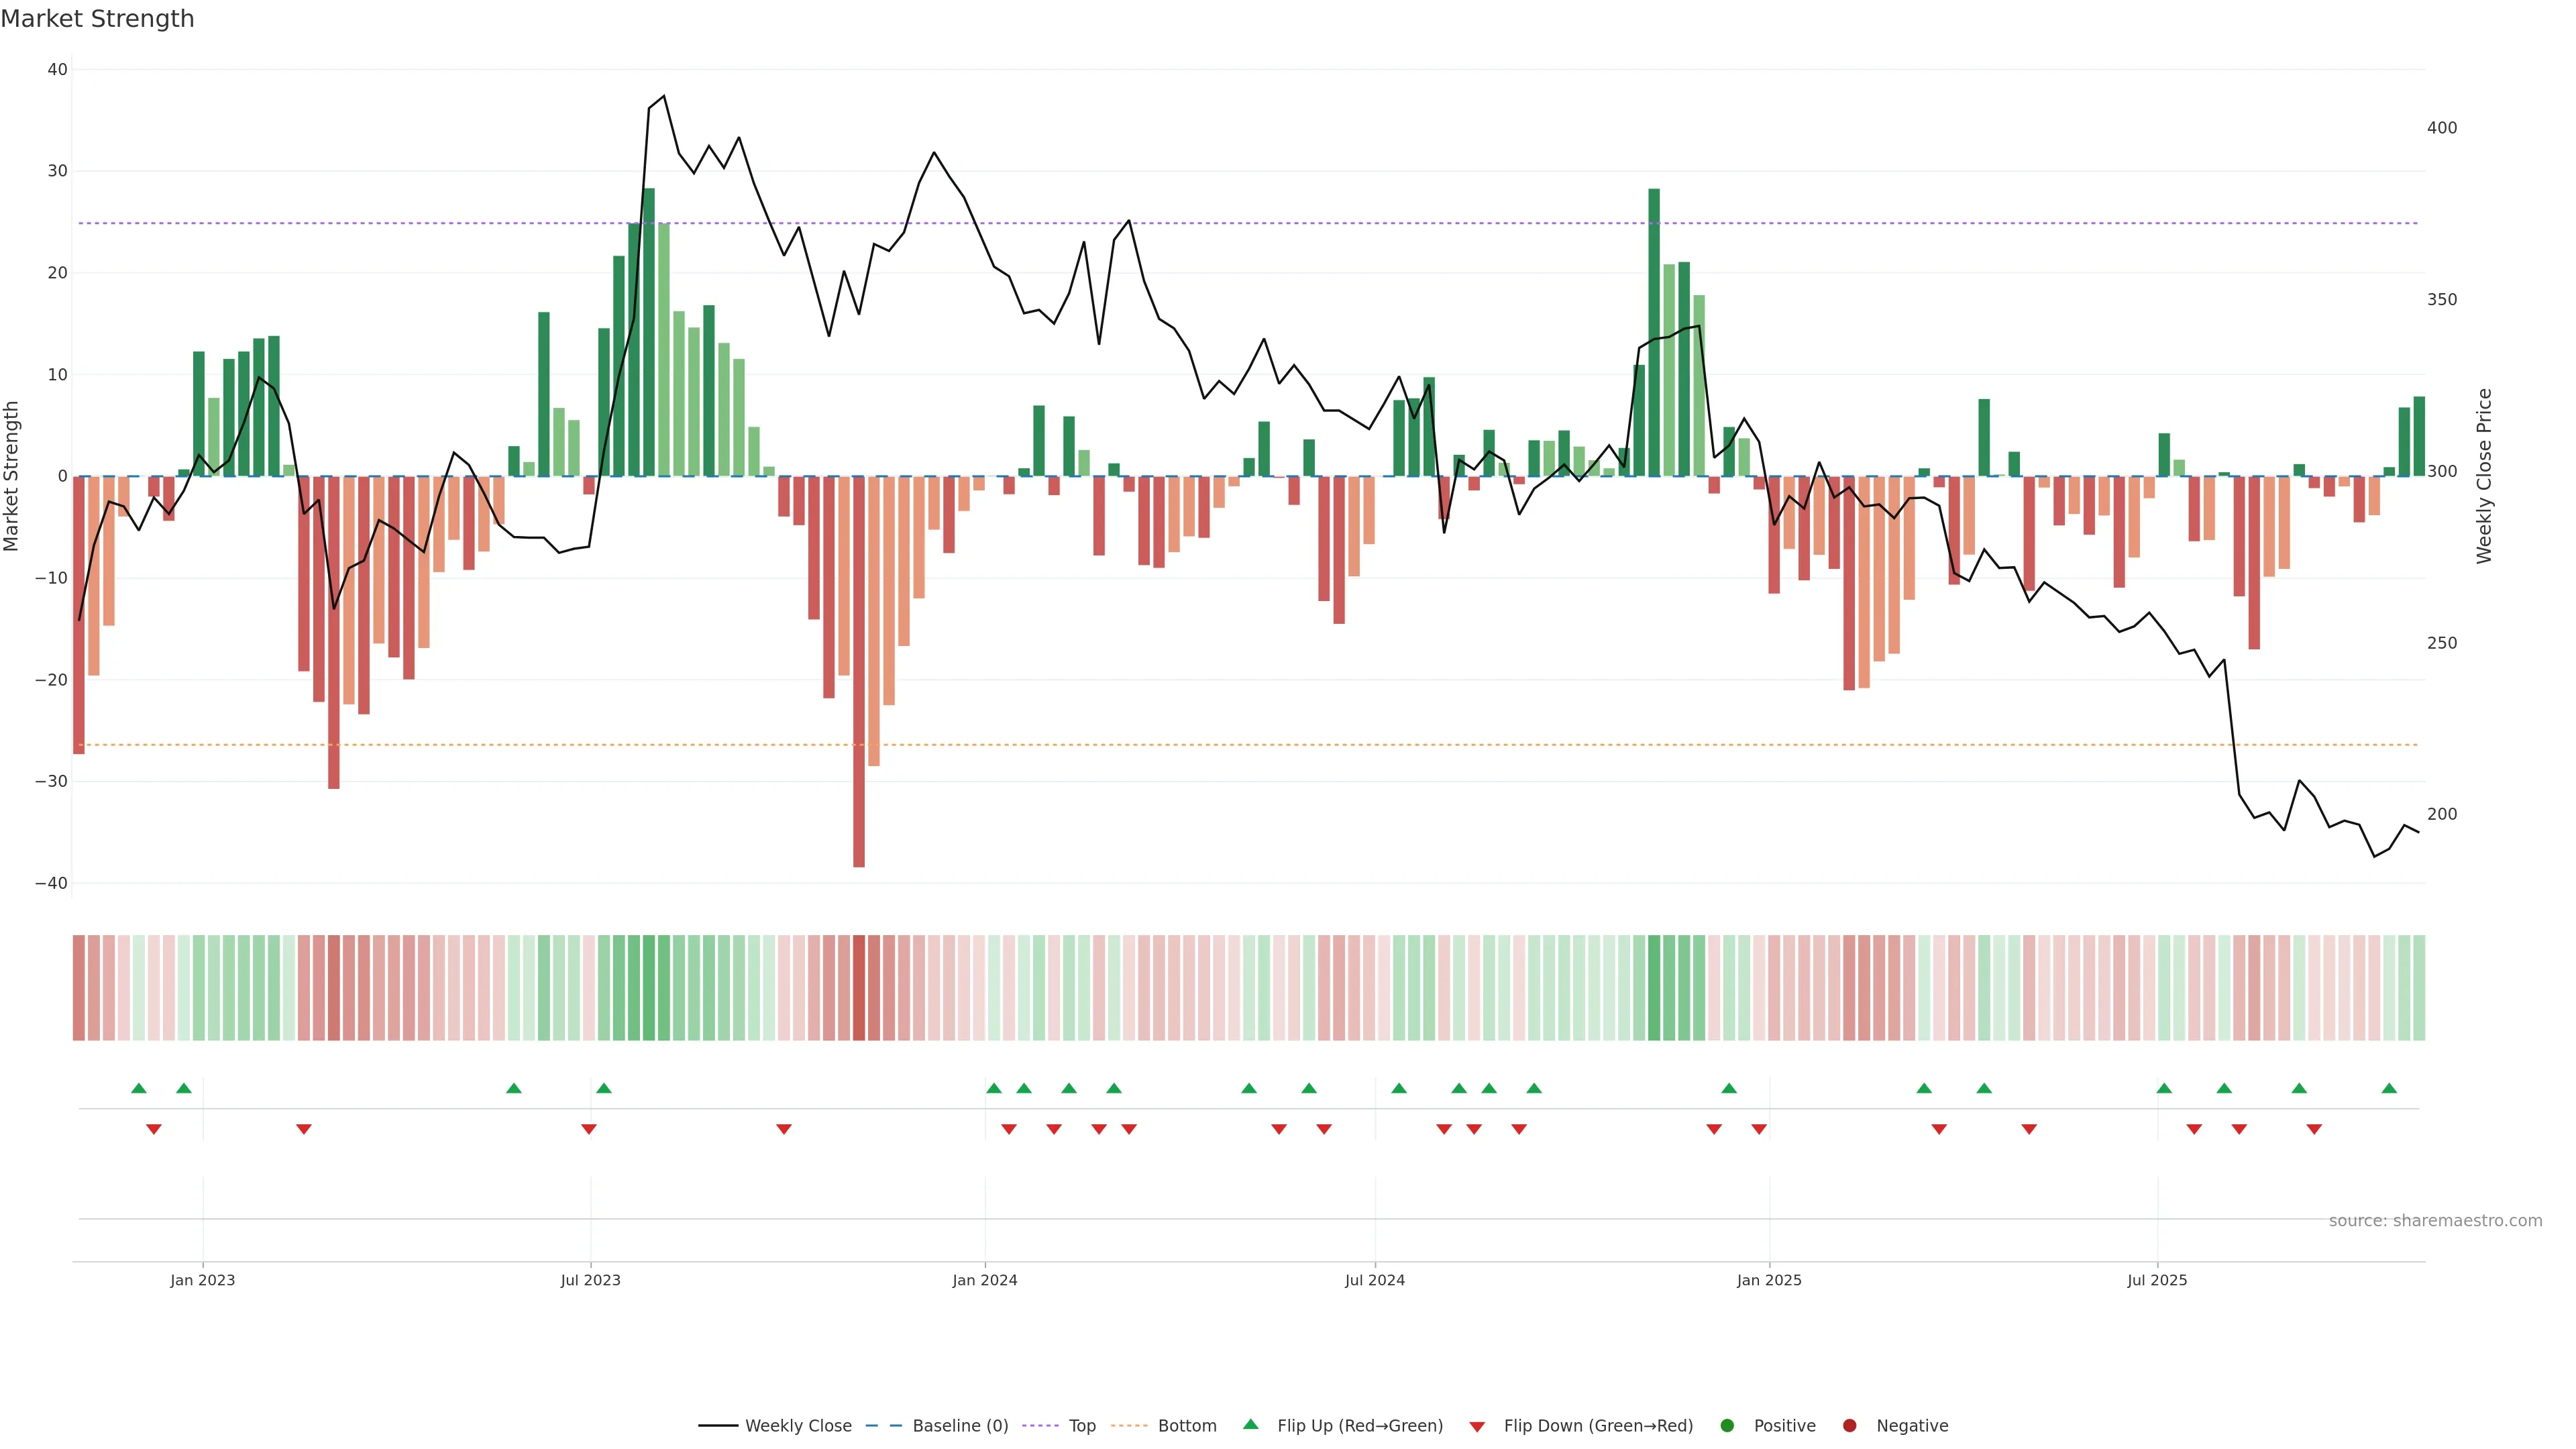Click the last red flip-down triangle marker
This screenshot has width=2576, height=1449.
pos(2314,1129)
